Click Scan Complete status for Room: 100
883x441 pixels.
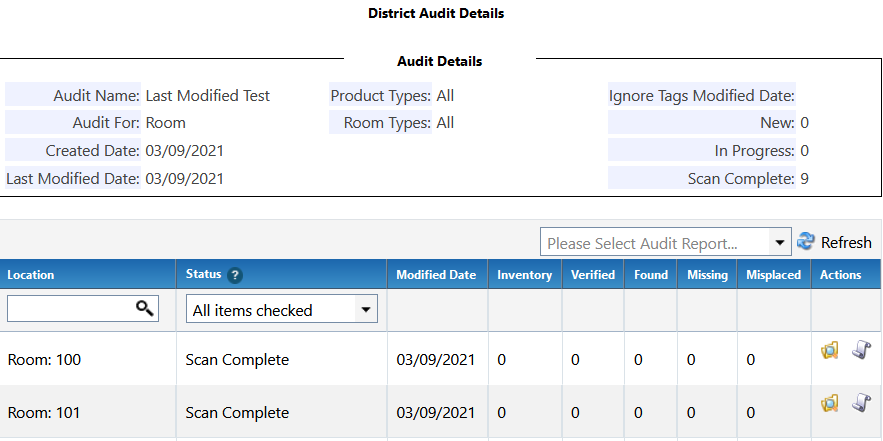coord(237,359)
